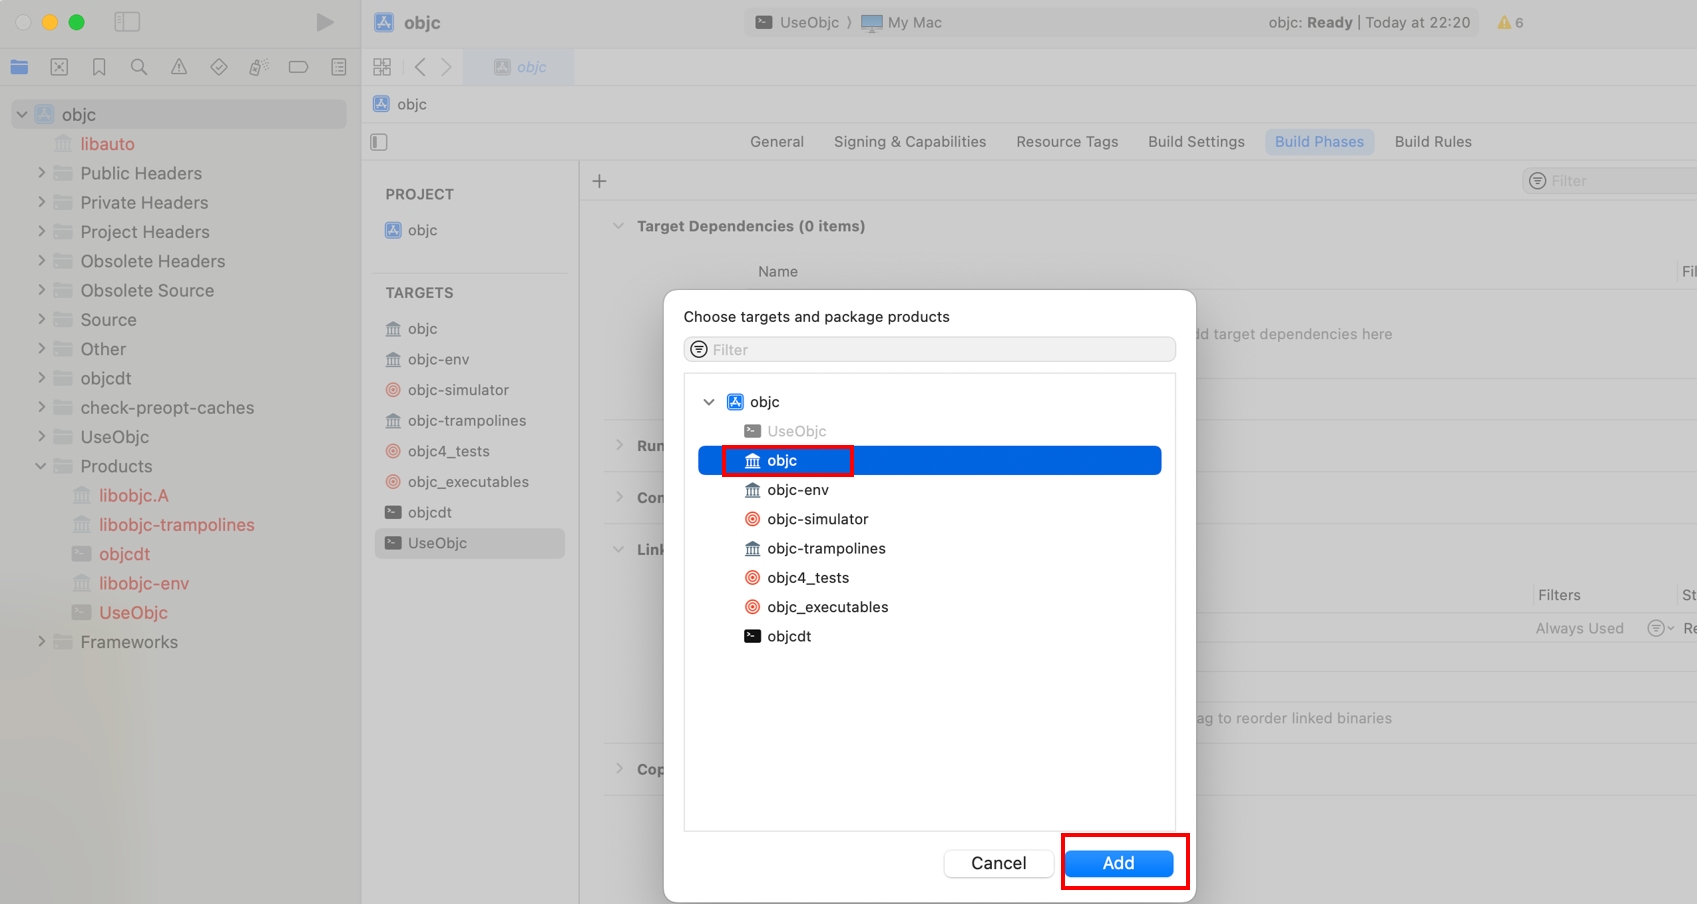Cancel the target selection dialog

coord(998,863)
